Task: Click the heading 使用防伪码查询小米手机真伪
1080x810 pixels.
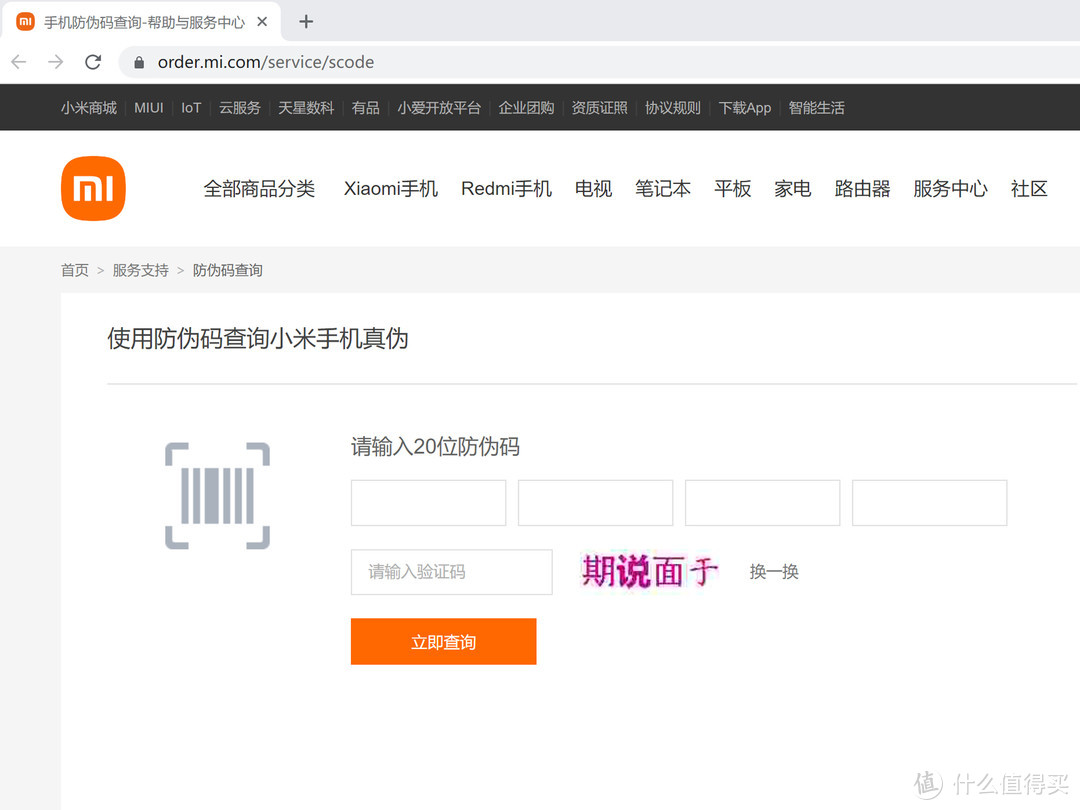Action: [258, 339]
